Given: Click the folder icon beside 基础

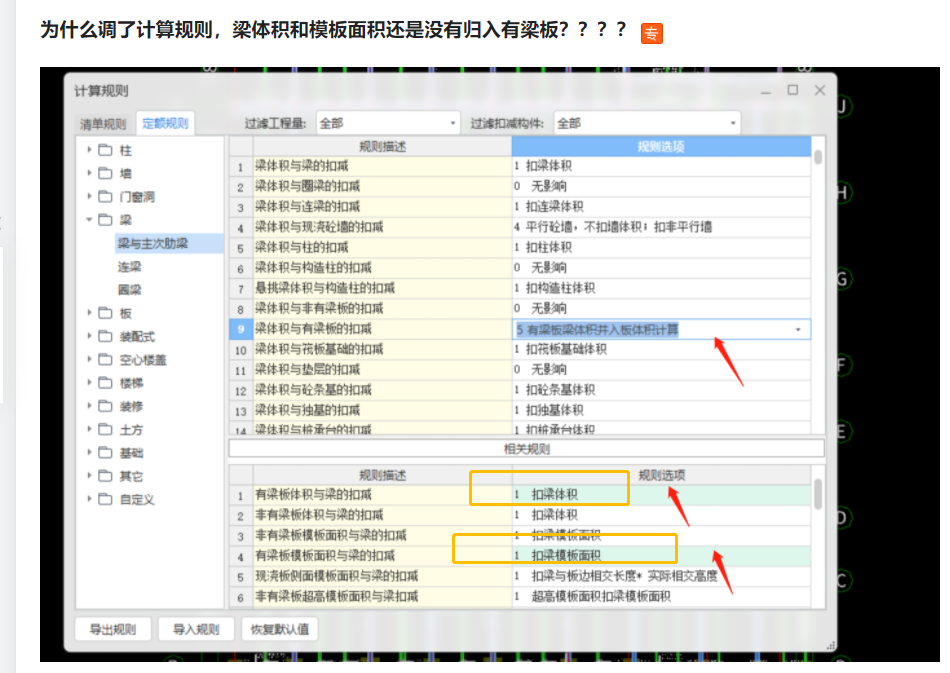Looking at the screenshot, I should coord(105,453).
